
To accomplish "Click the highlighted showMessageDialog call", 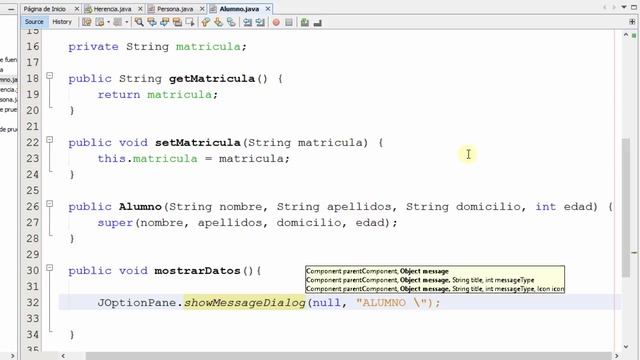I will tap(244, 303).
